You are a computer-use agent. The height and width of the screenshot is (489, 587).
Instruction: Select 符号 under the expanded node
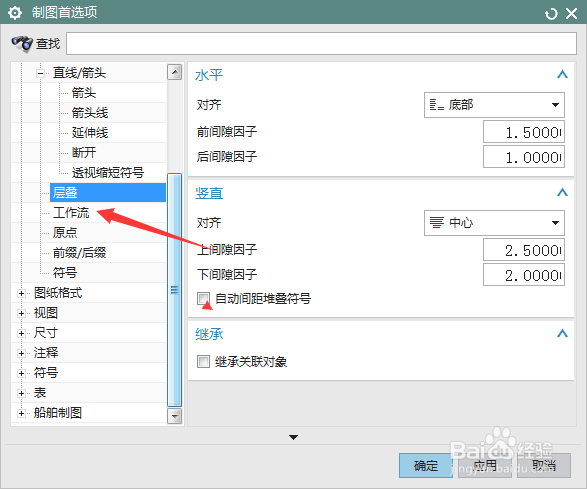[65, 273]
